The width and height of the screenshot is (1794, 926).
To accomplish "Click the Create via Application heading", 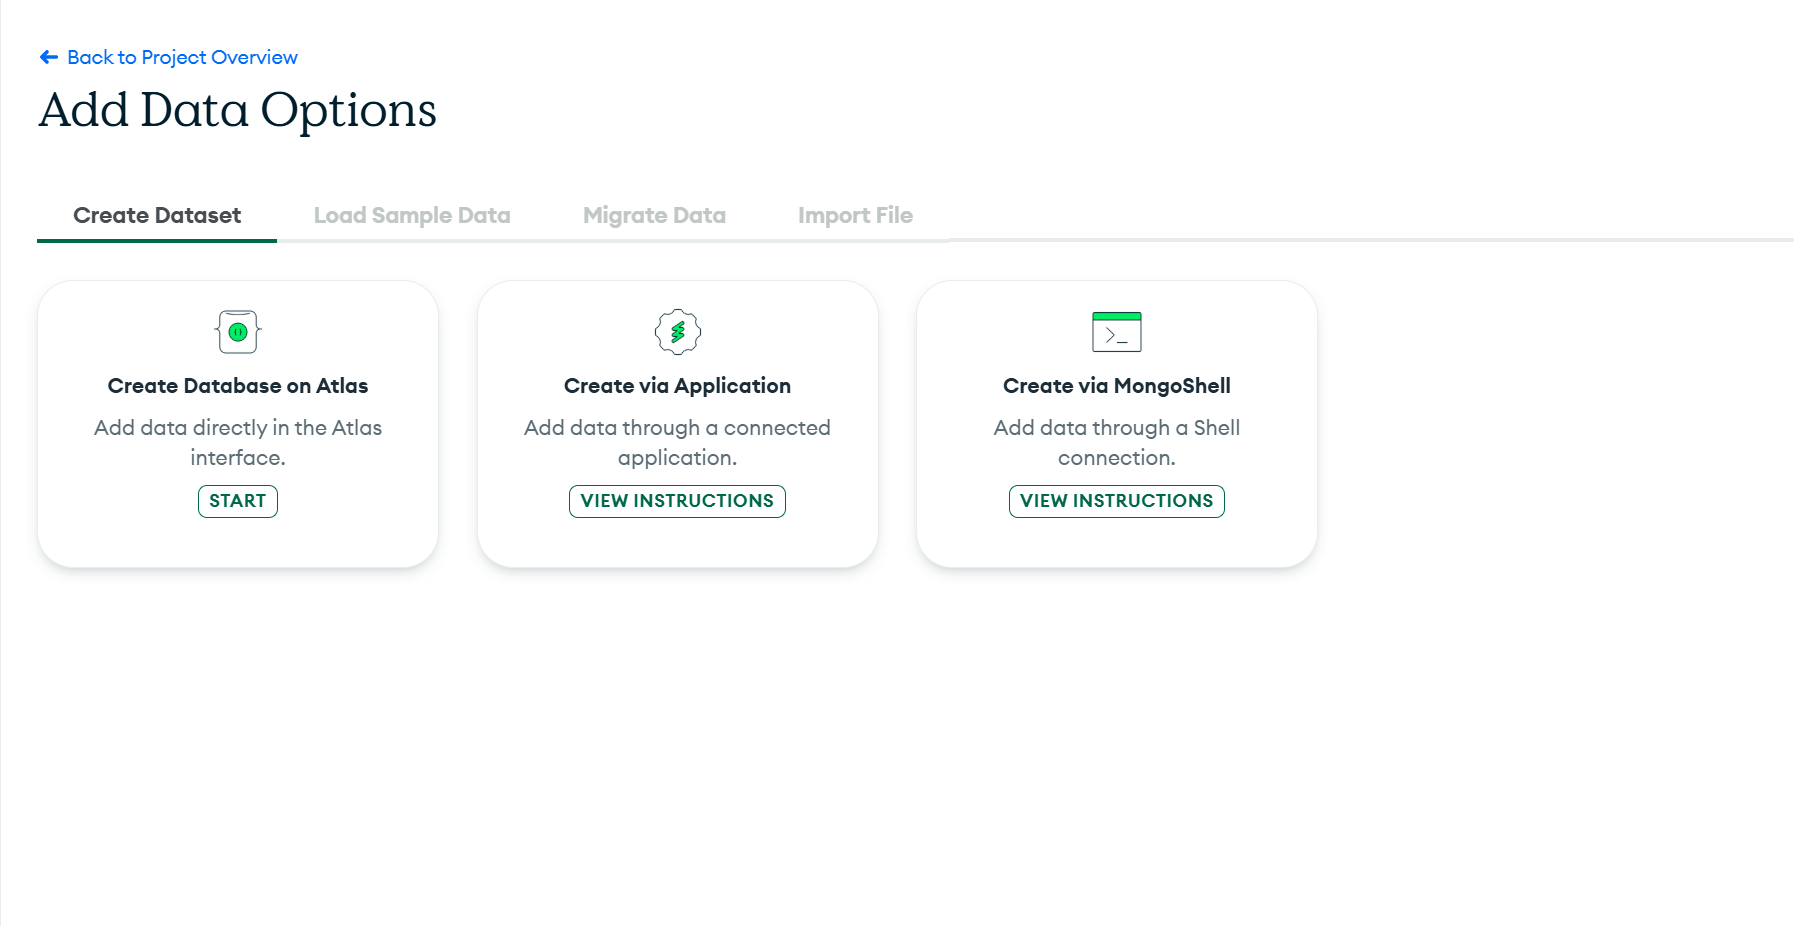I will [678, 386].
